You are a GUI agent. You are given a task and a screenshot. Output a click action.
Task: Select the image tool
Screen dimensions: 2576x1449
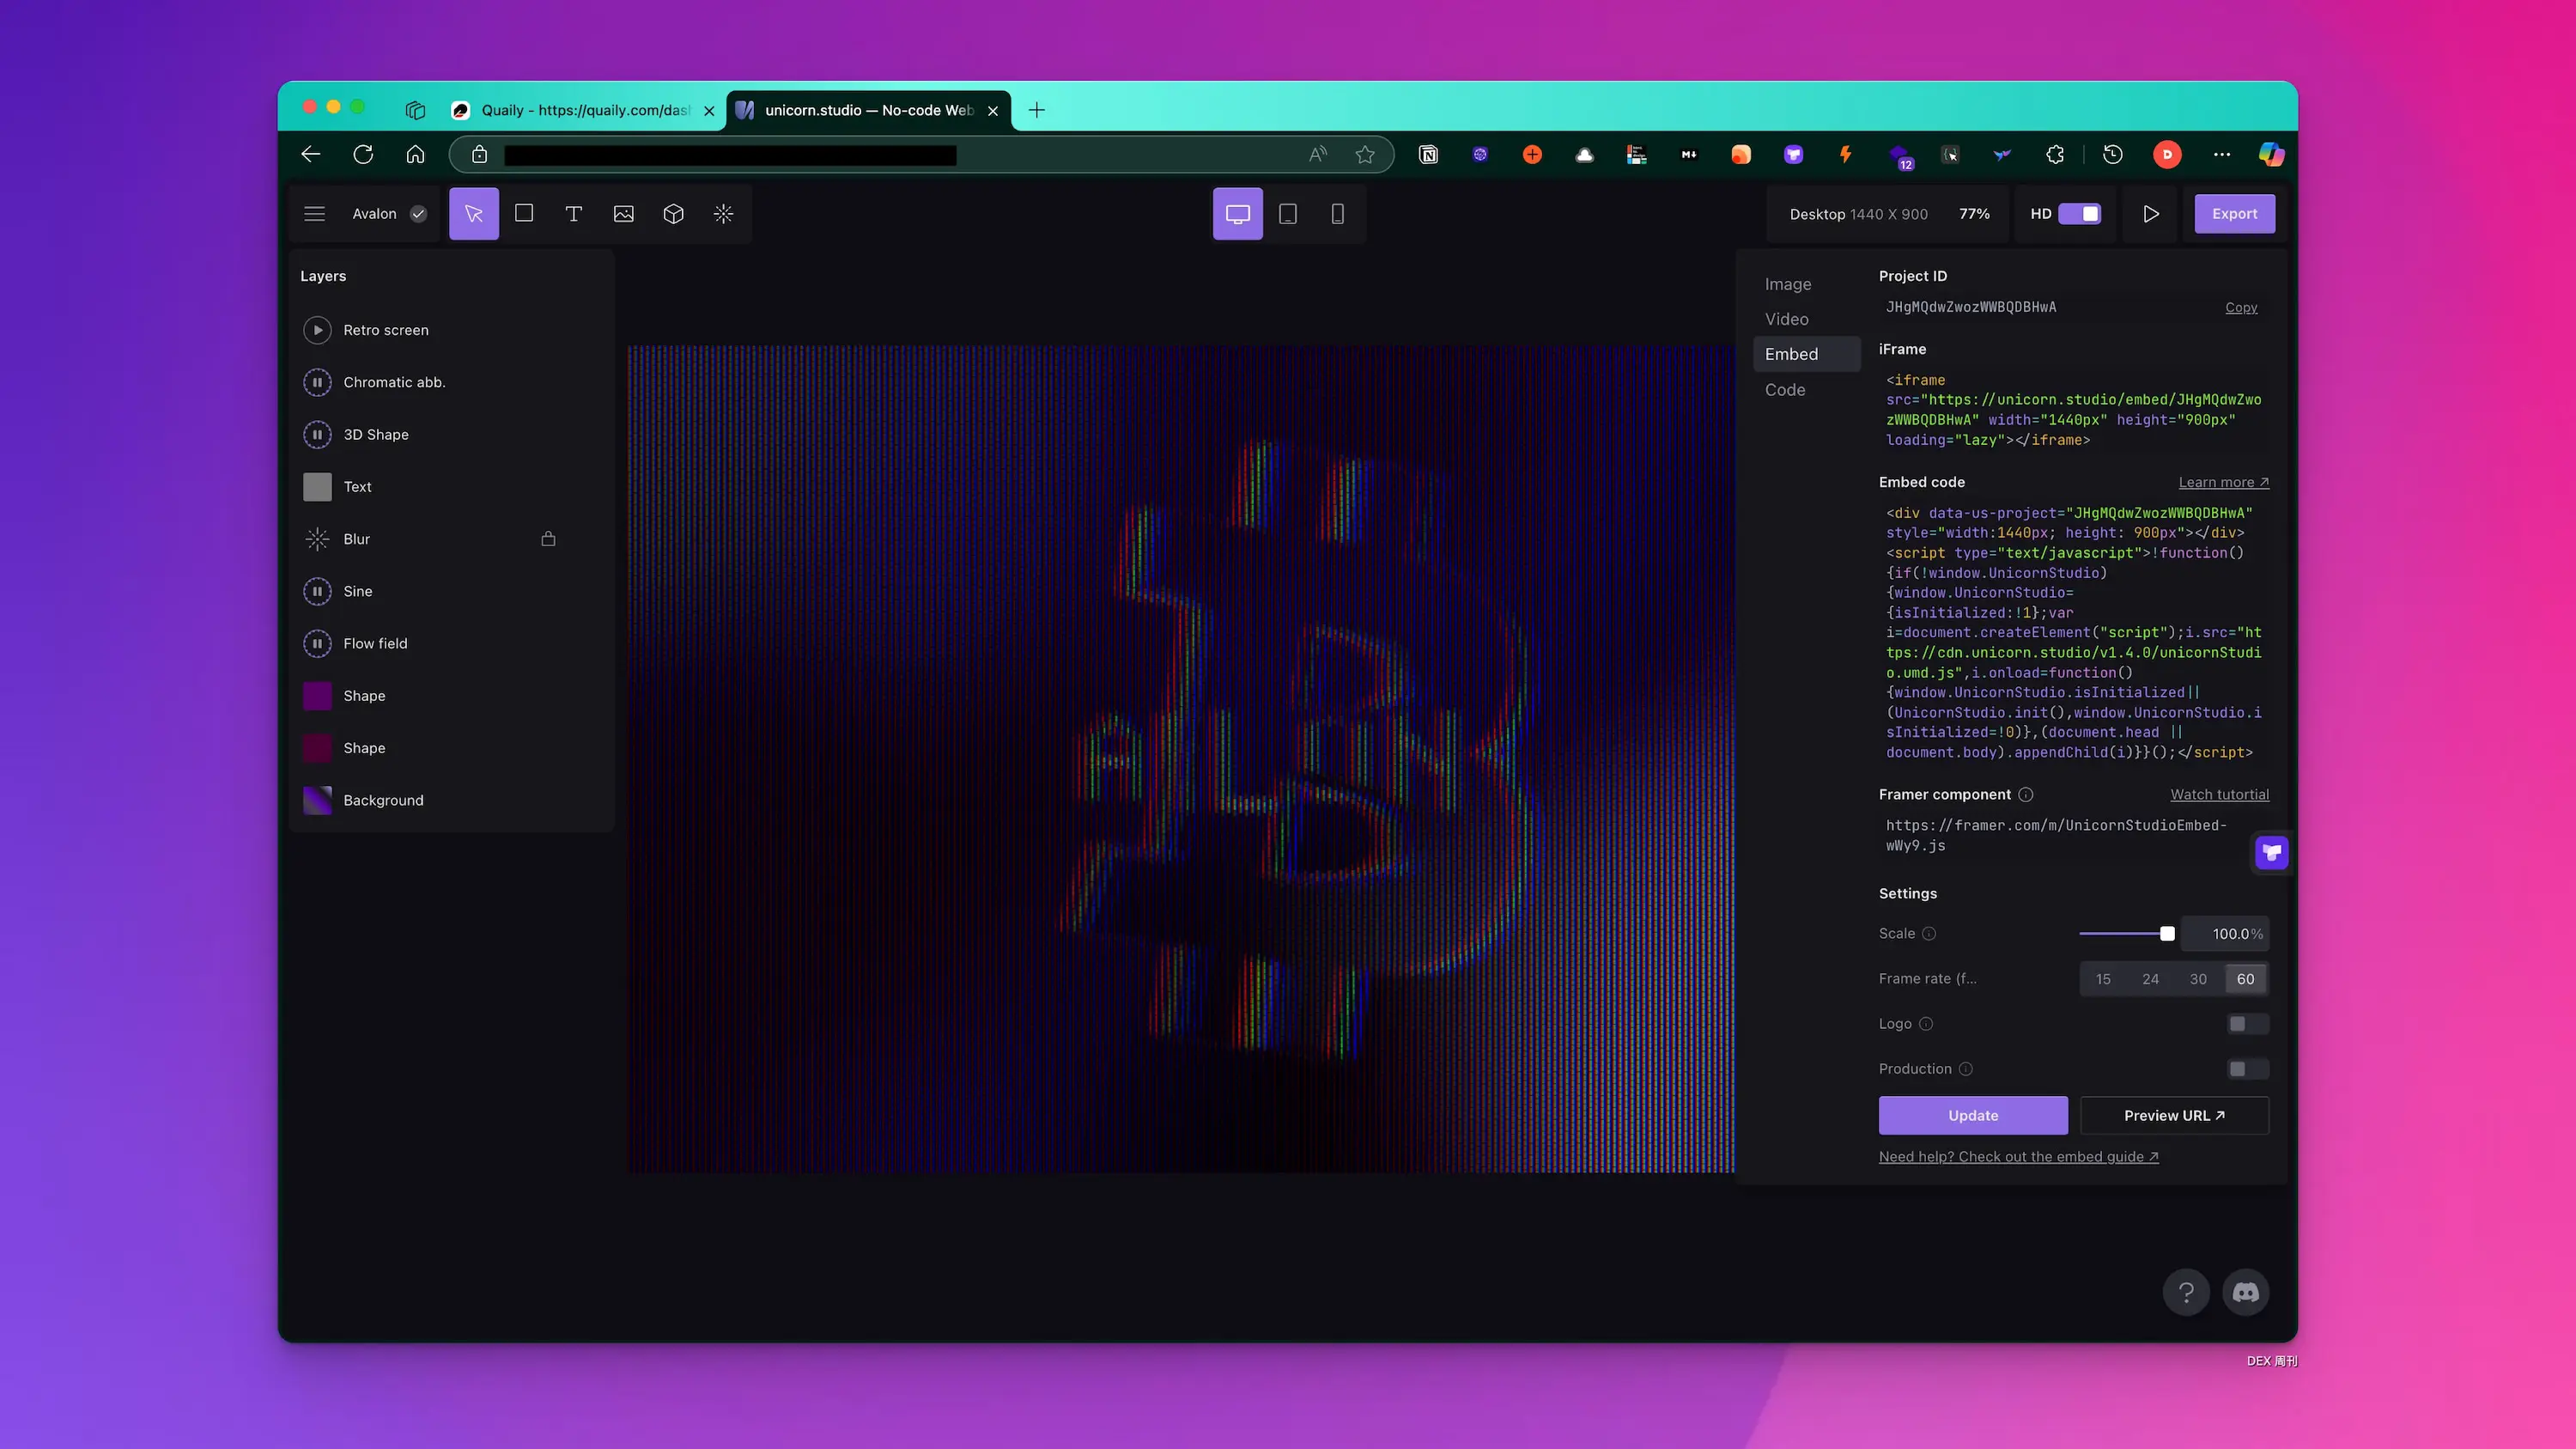click(x=624, y=214)
